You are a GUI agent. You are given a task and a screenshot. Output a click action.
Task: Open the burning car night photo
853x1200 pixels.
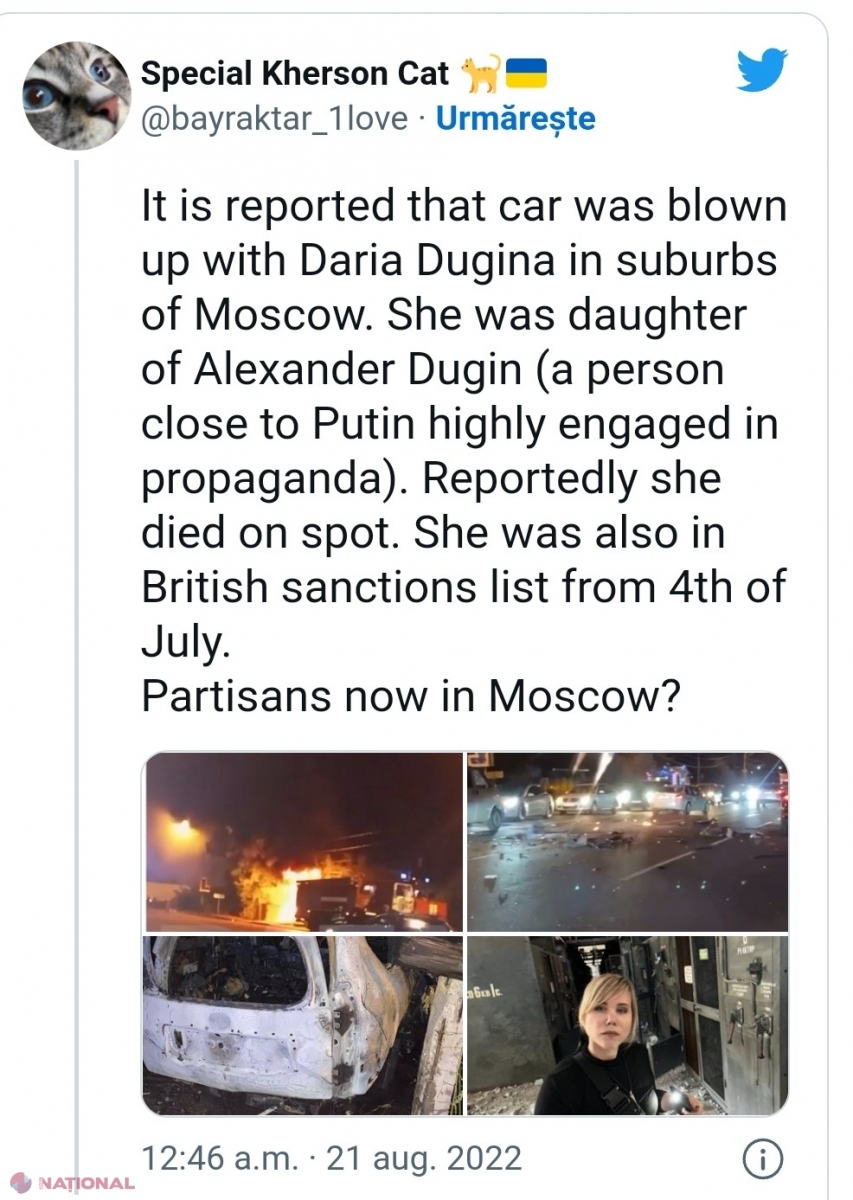pos(303,842)
